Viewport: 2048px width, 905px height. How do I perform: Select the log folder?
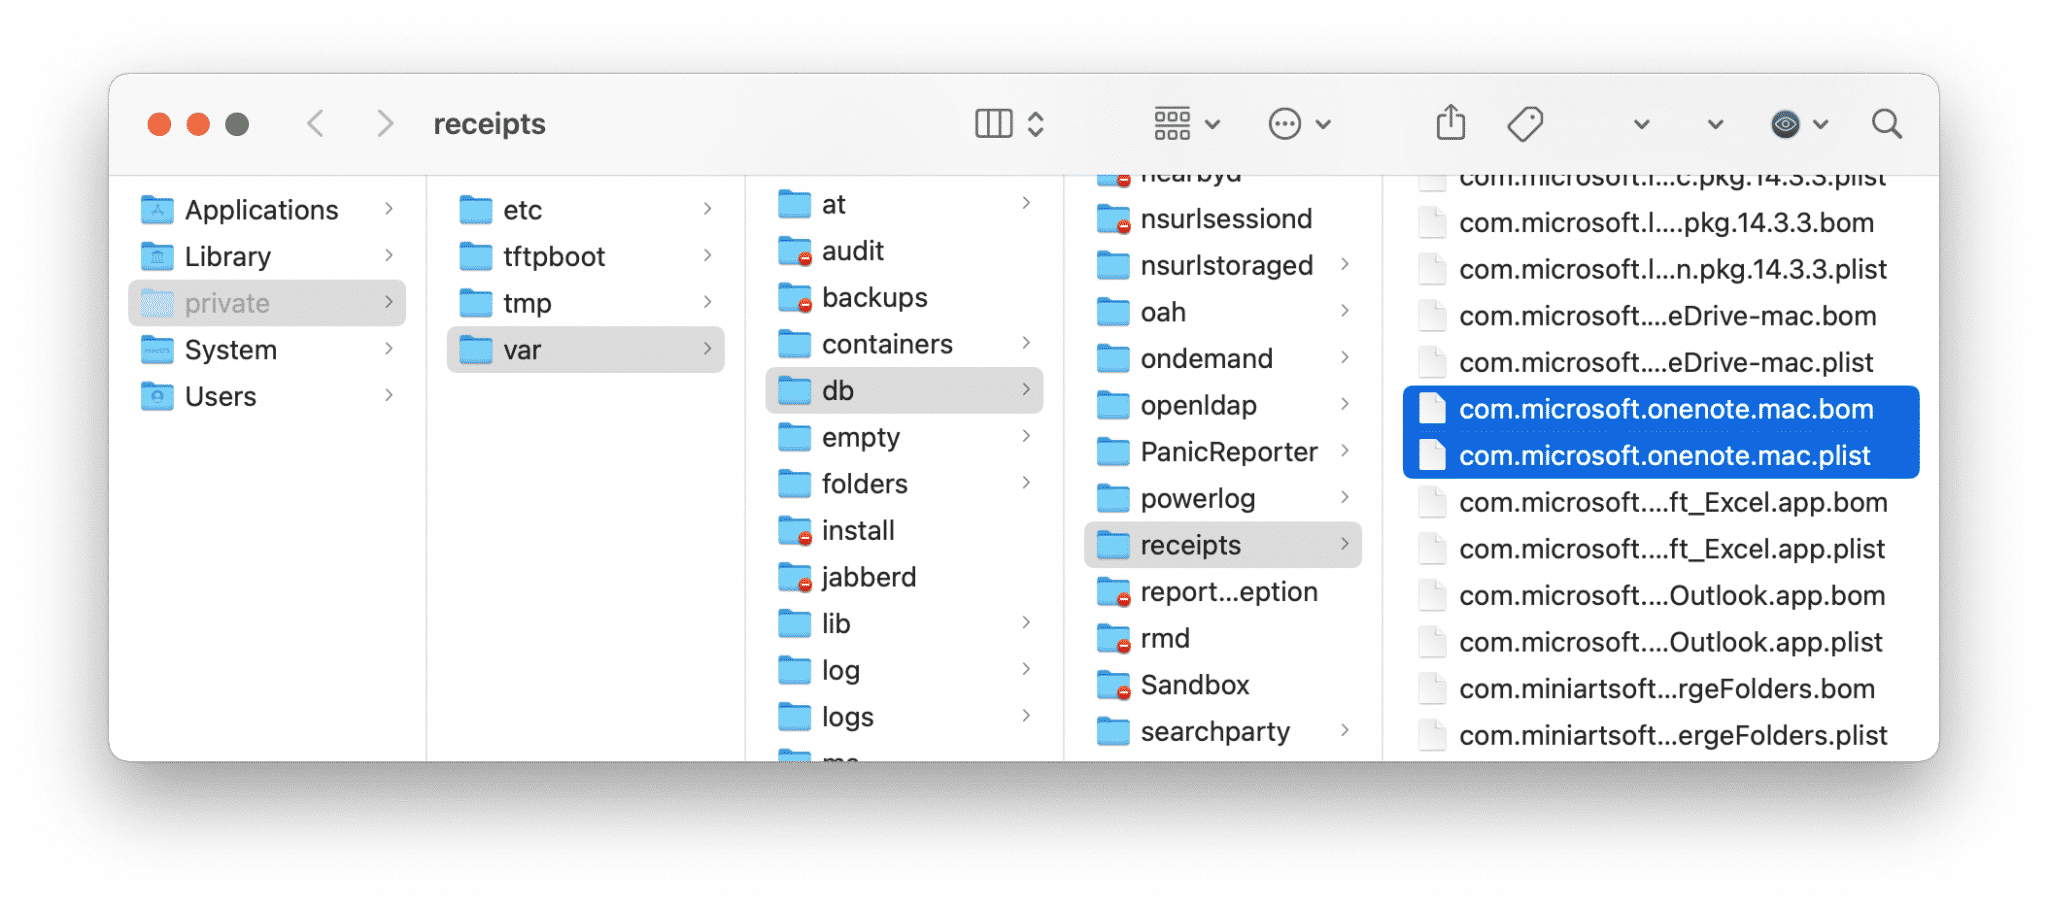[x=904, y=671]
